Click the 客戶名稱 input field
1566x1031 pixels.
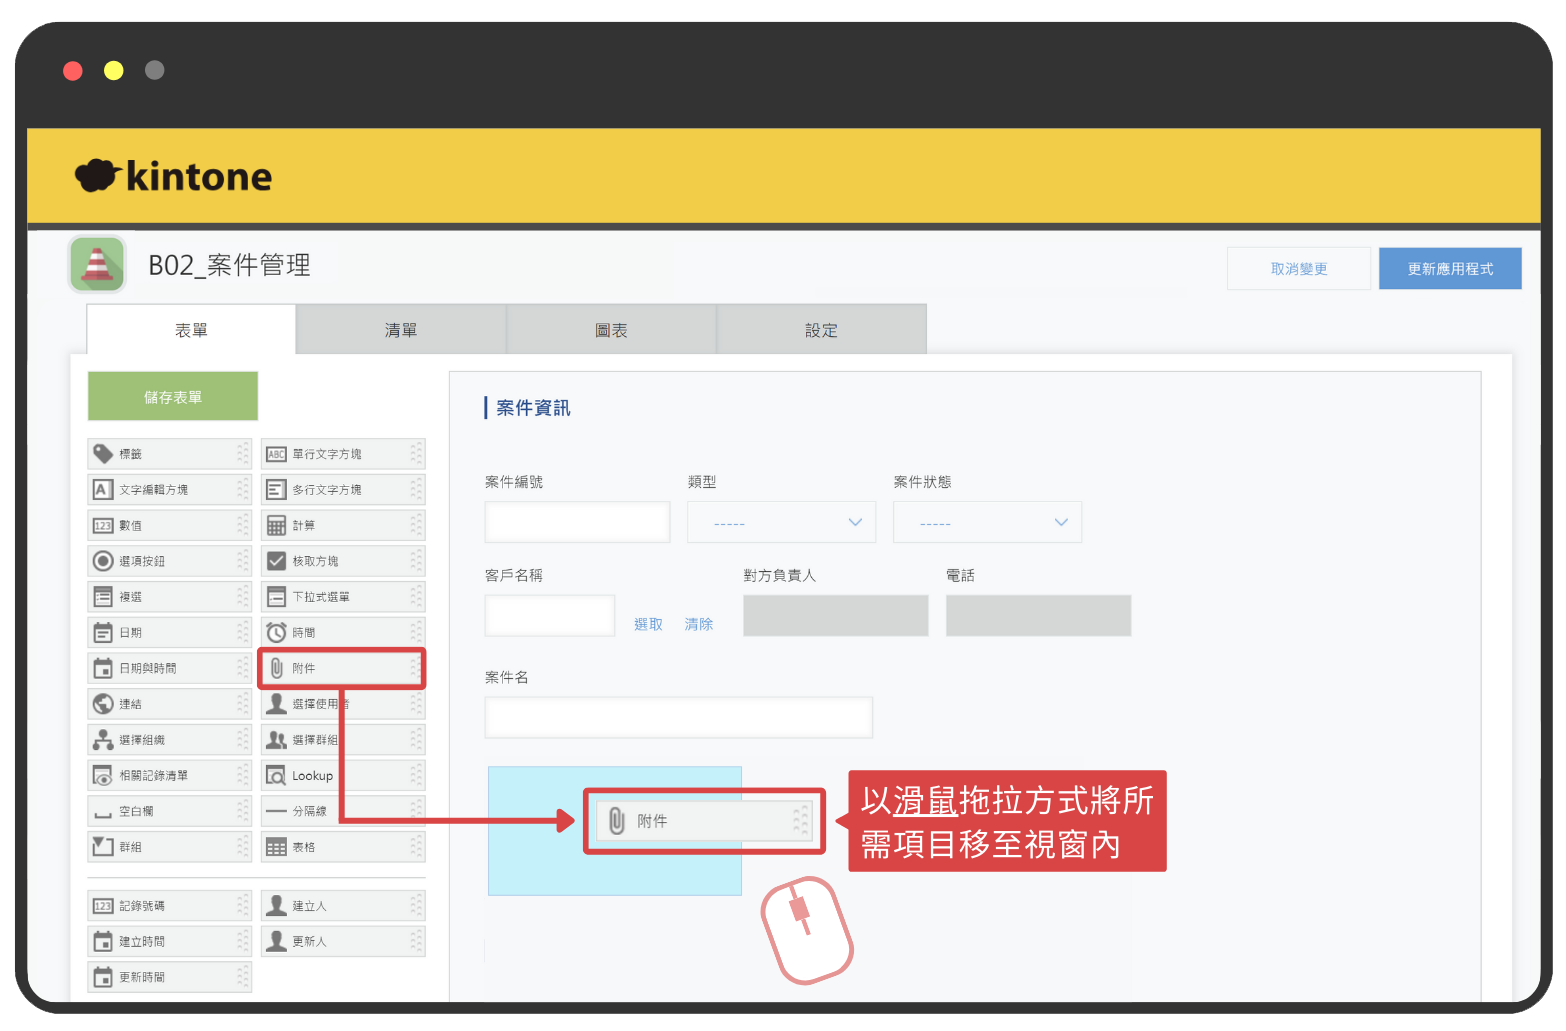(549, 616)
